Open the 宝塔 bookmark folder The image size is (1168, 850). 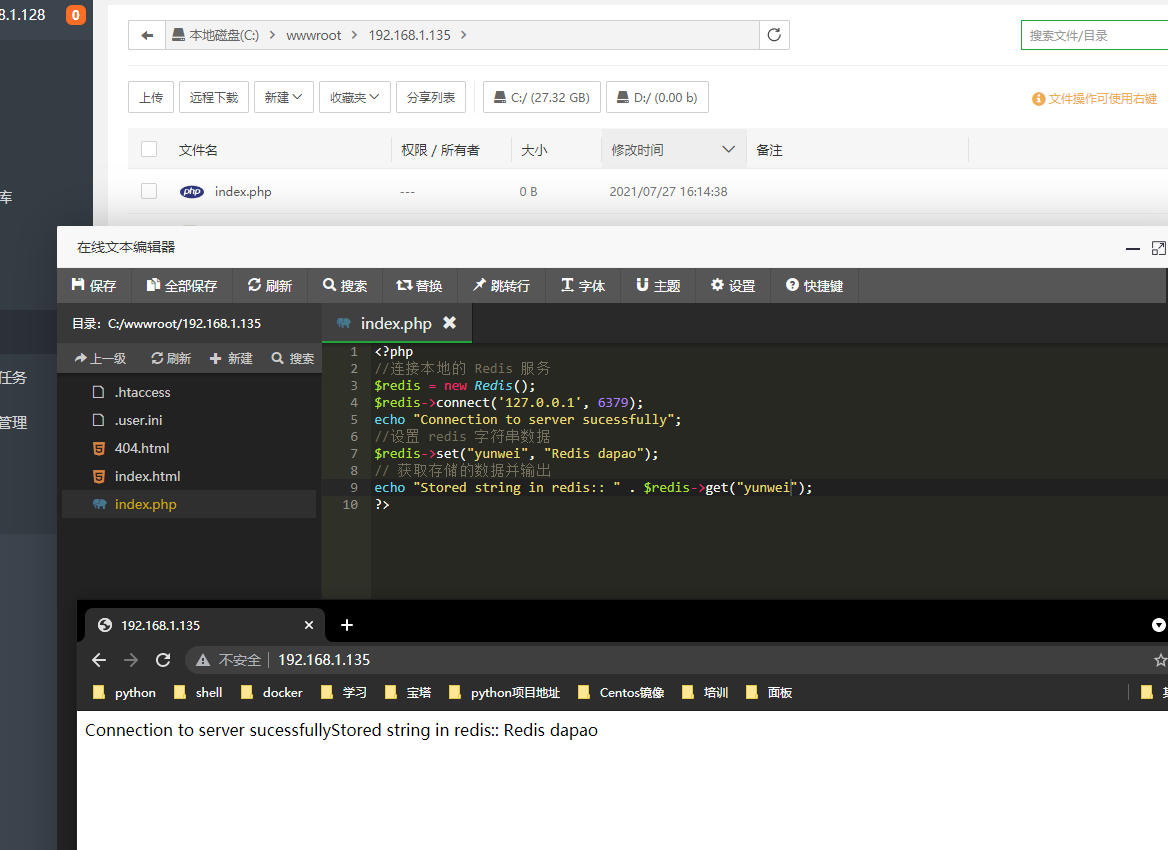point(408,692)
